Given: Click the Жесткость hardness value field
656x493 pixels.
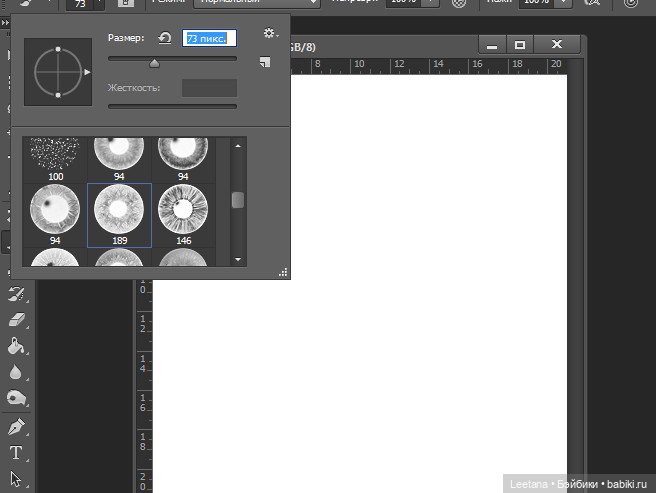Looking at the screenshot, I should 209,88.
